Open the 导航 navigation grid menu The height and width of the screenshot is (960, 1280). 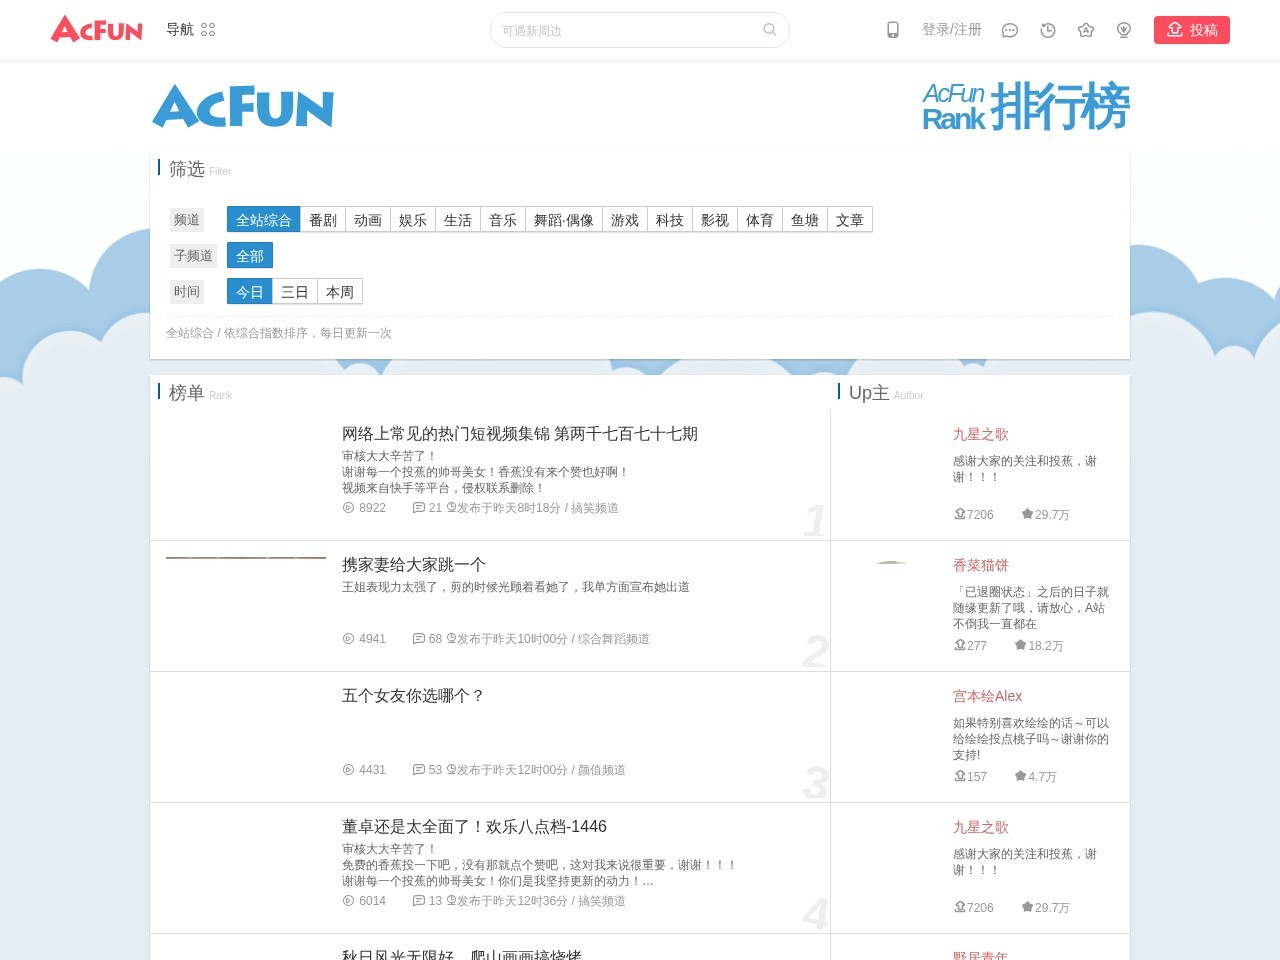(x=191, y=30)
